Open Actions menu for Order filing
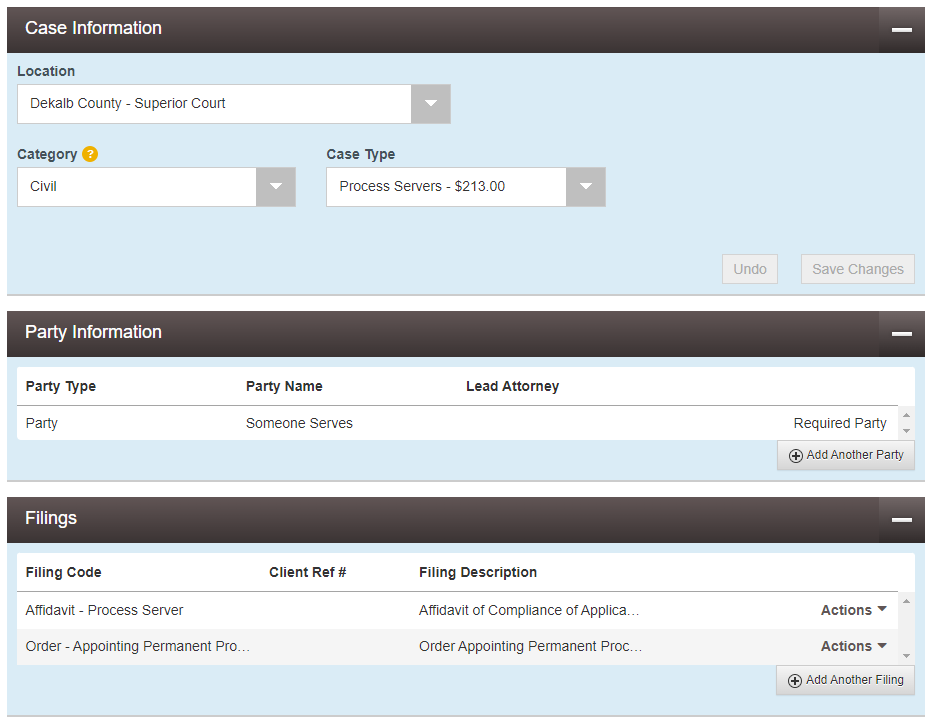The height and width of the screenshot is (722, 932). [x=853, y=646]
